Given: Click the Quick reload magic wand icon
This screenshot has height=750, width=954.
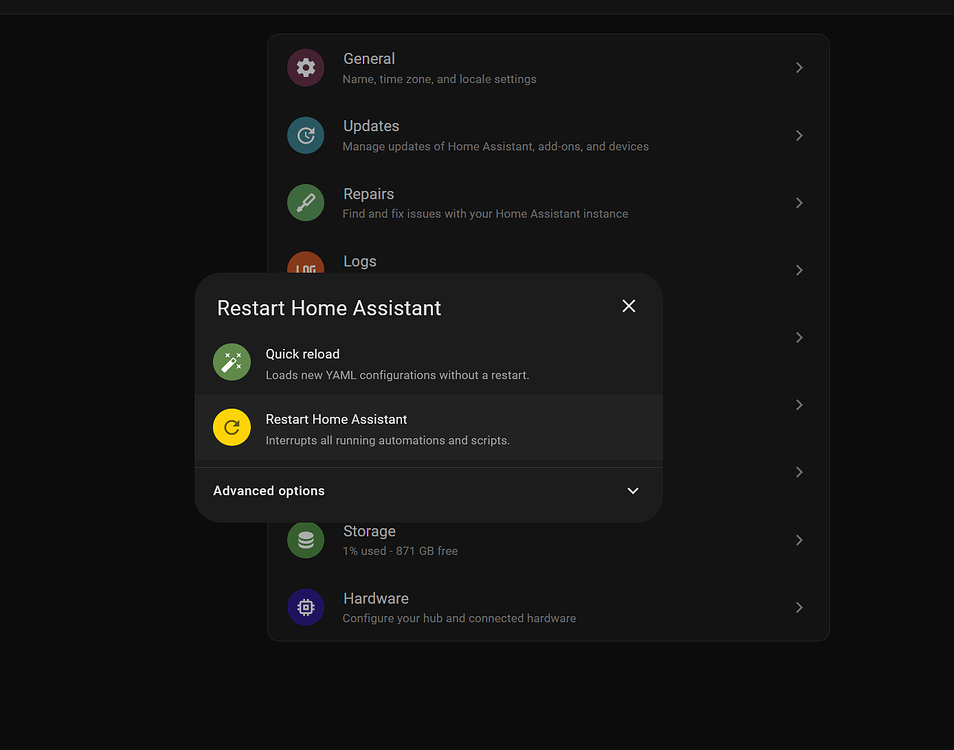Looking at the screenshot, I should tap(231, 363).
